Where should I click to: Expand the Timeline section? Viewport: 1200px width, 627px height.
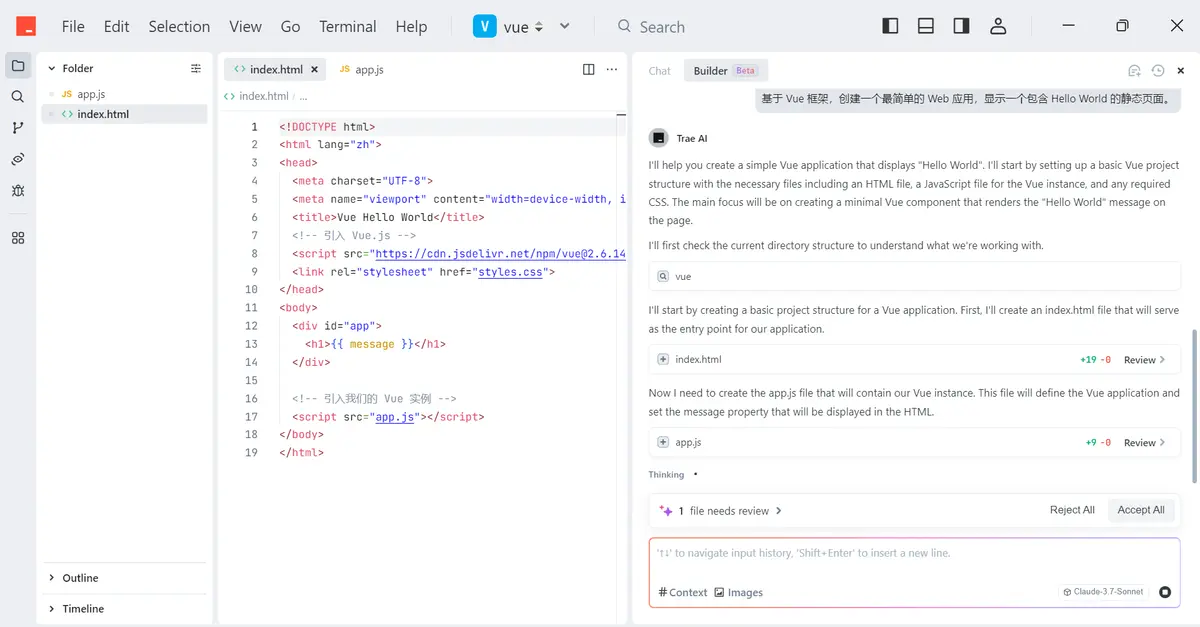click(x=125, y=608)
